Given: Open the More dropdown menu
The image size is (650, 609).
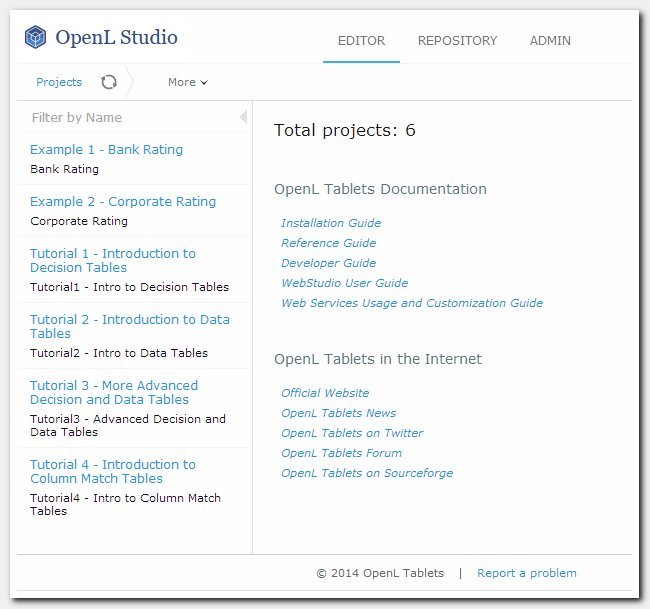Looking at the screenshot, I should [x=188, y=82].
